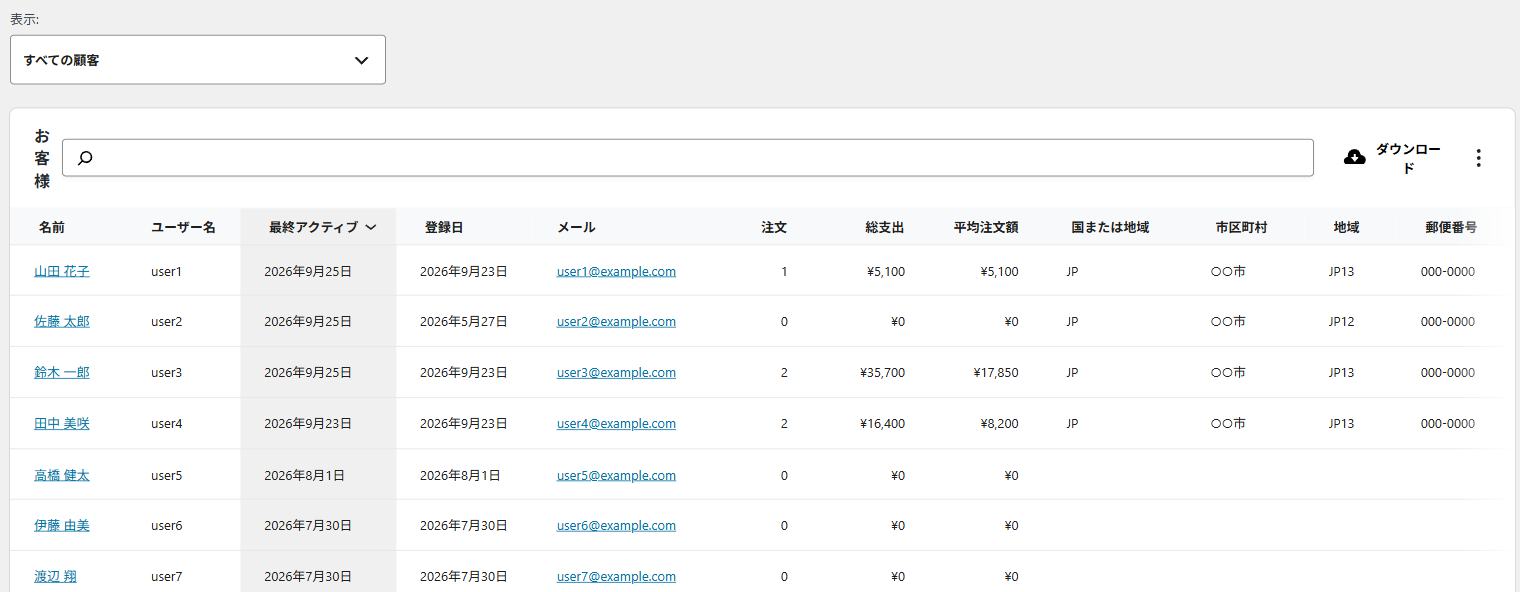
Task: Click email user6@example.com
Action: click(616, 525)
